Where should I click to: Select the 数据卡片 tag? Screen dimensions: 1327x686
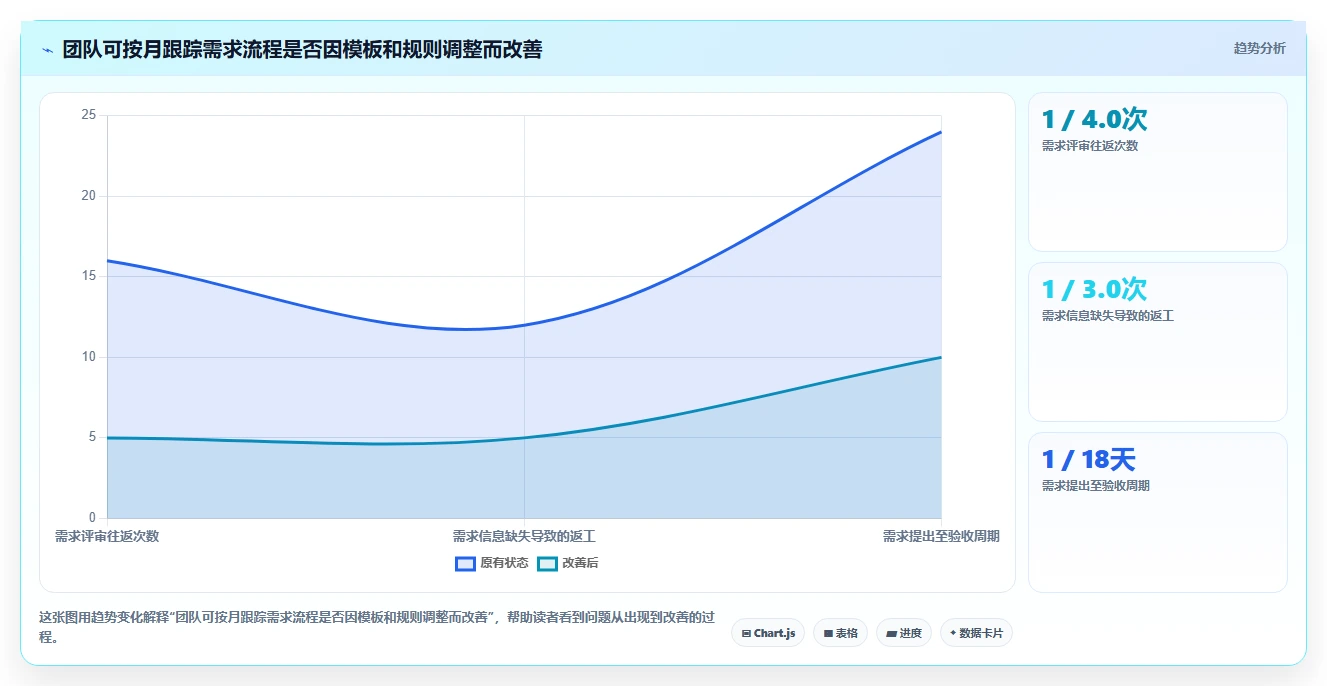click(x=976, y=633)
